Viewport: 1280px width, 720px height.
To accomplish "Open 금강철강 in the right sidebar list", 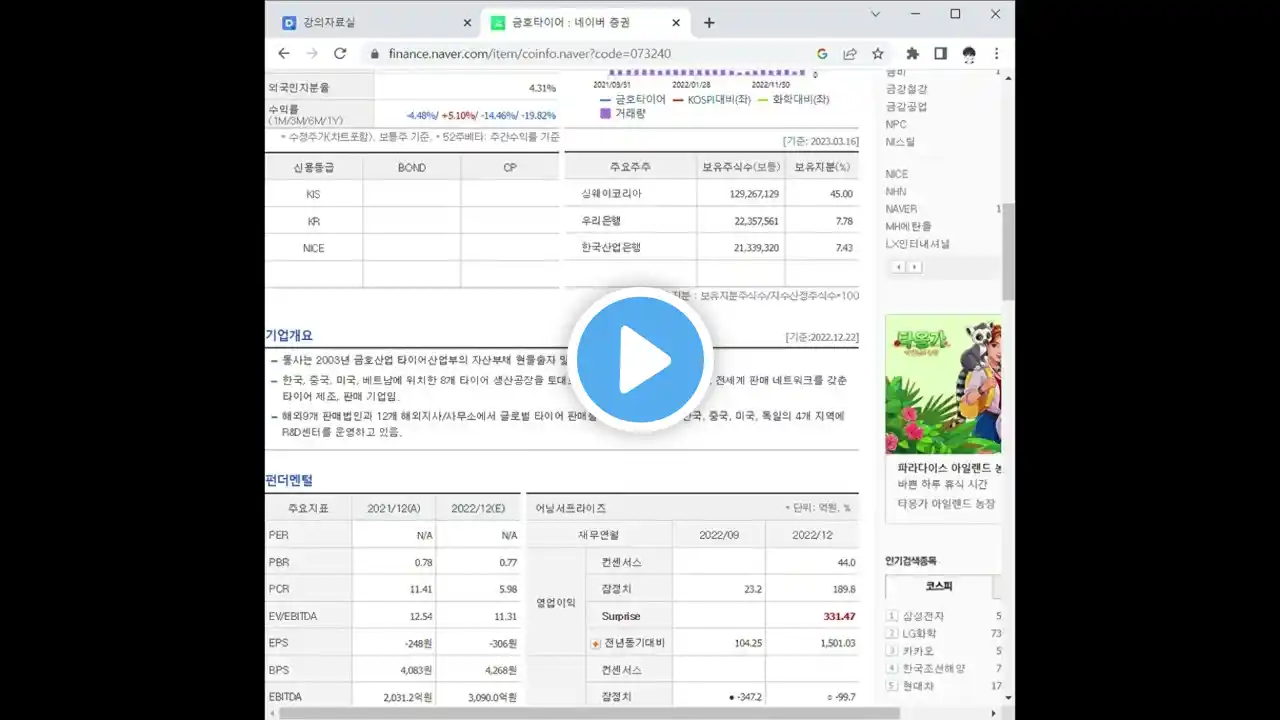I will 906,89.
